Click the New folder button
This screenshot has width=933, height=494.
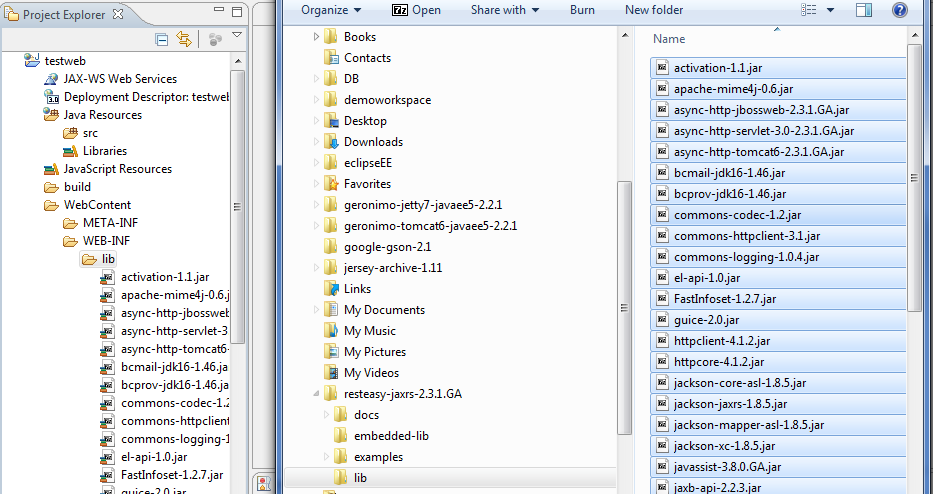click(x=654, y=10)
